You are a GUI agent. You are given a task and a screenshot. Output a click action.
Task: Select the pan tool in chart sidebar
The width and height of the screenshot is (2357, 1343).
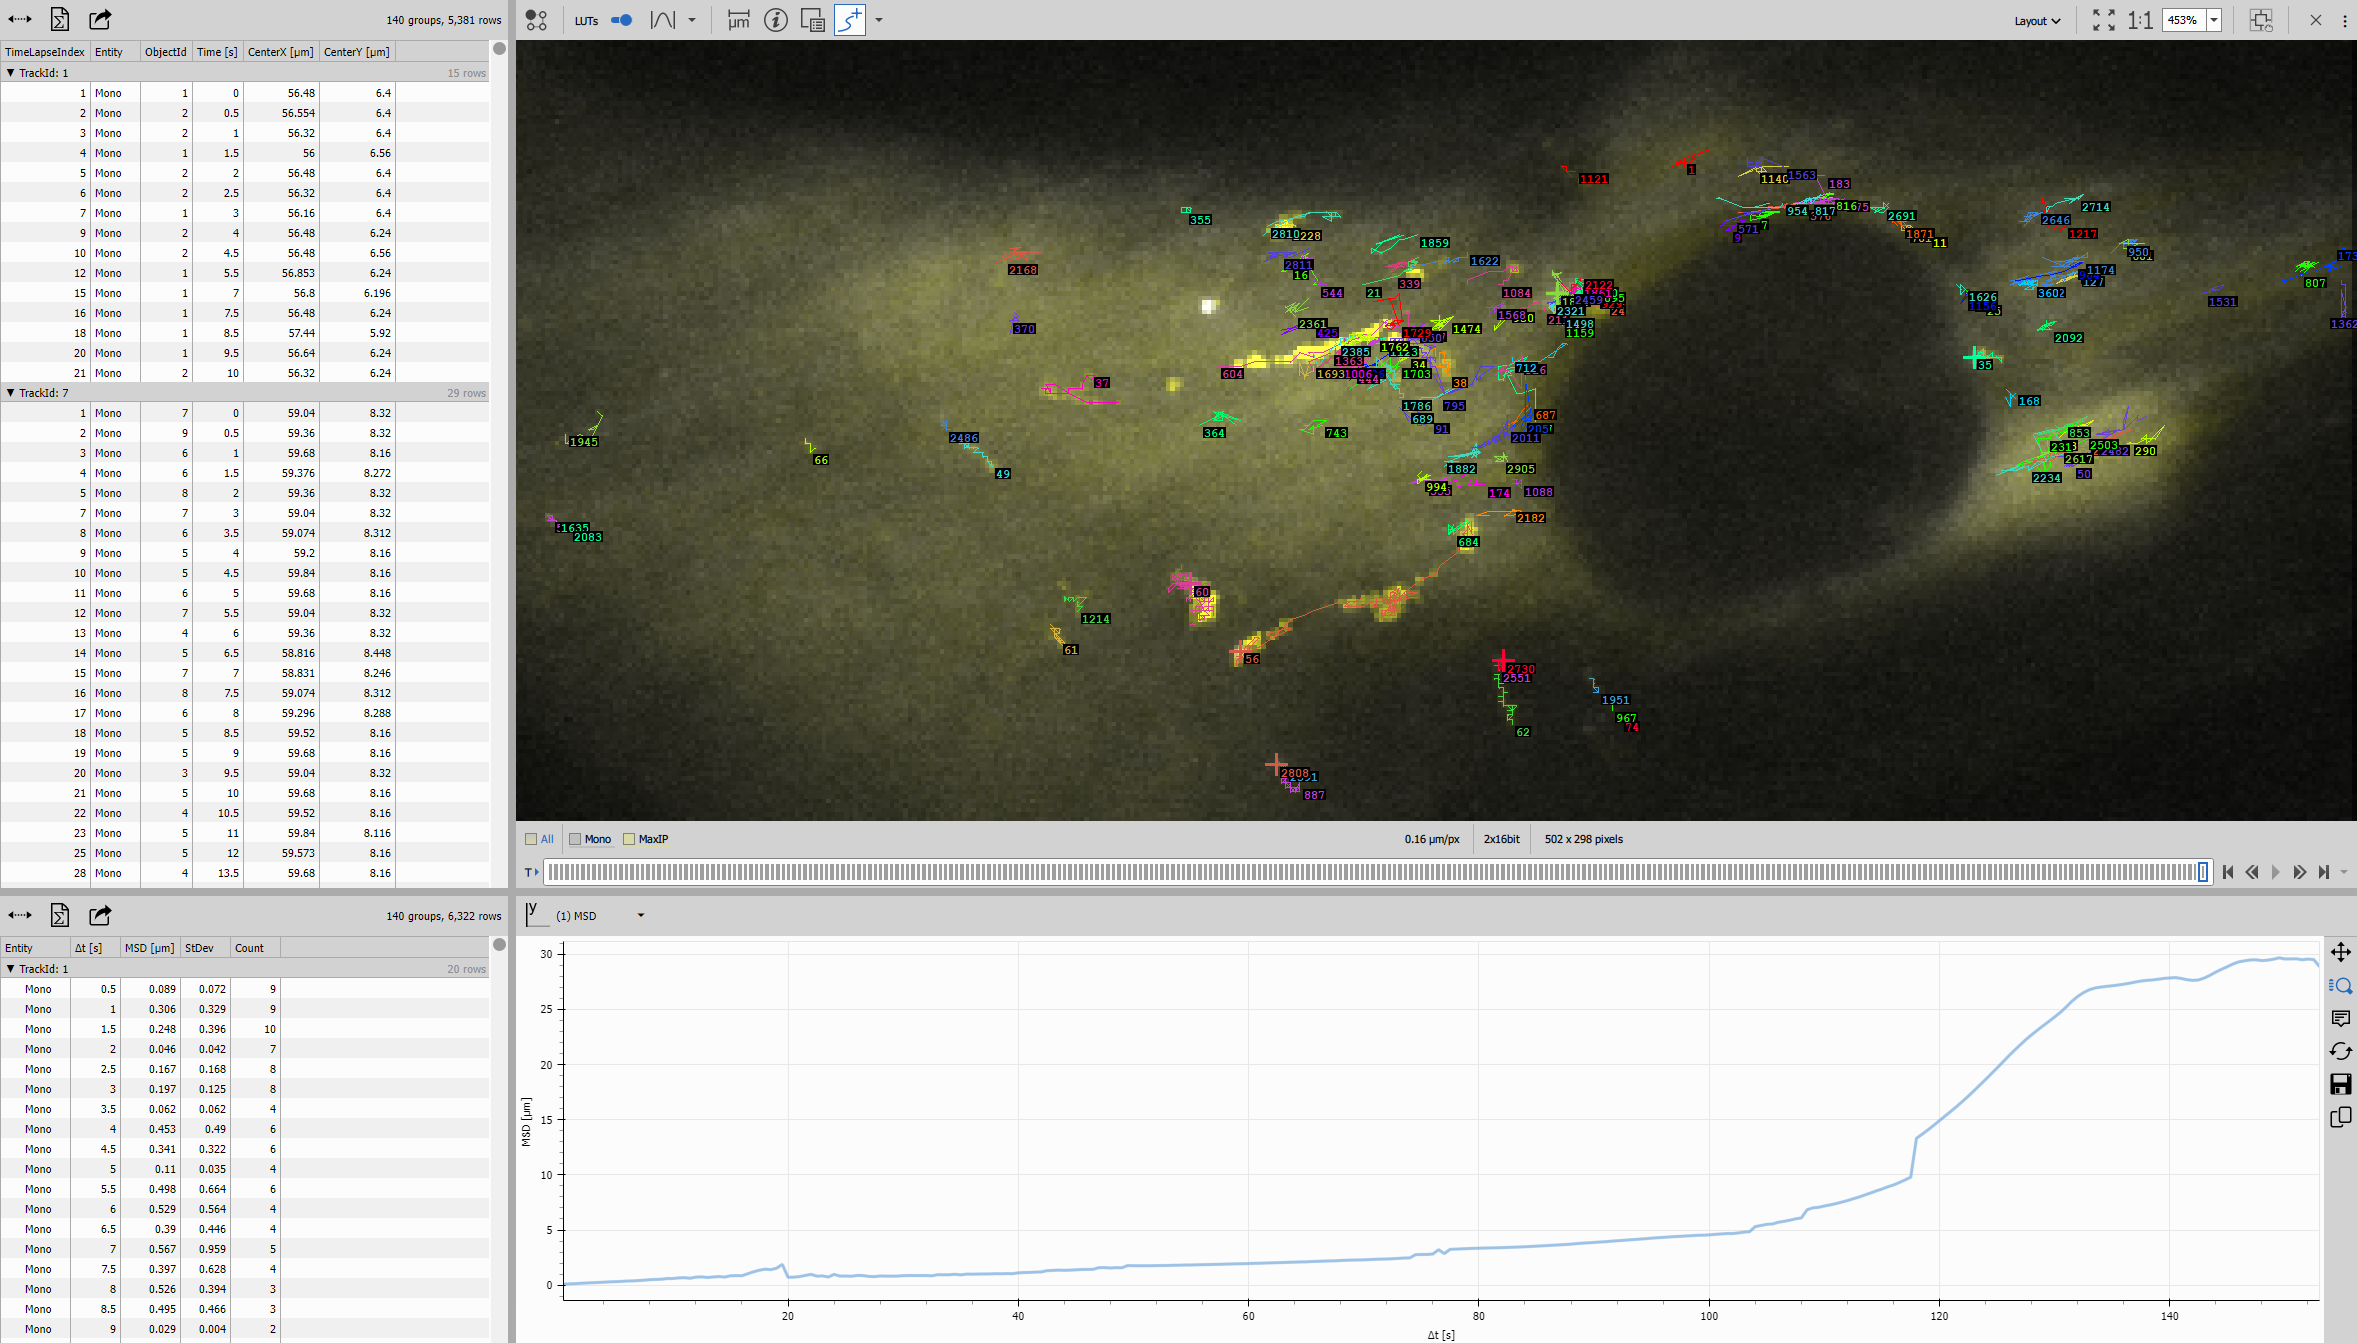coord(2341,952)
